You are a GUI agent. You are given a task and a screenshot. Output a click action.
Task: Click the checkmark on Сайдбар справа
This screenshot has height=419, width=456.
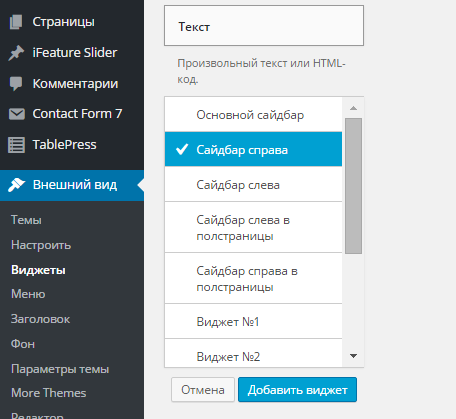182,150
